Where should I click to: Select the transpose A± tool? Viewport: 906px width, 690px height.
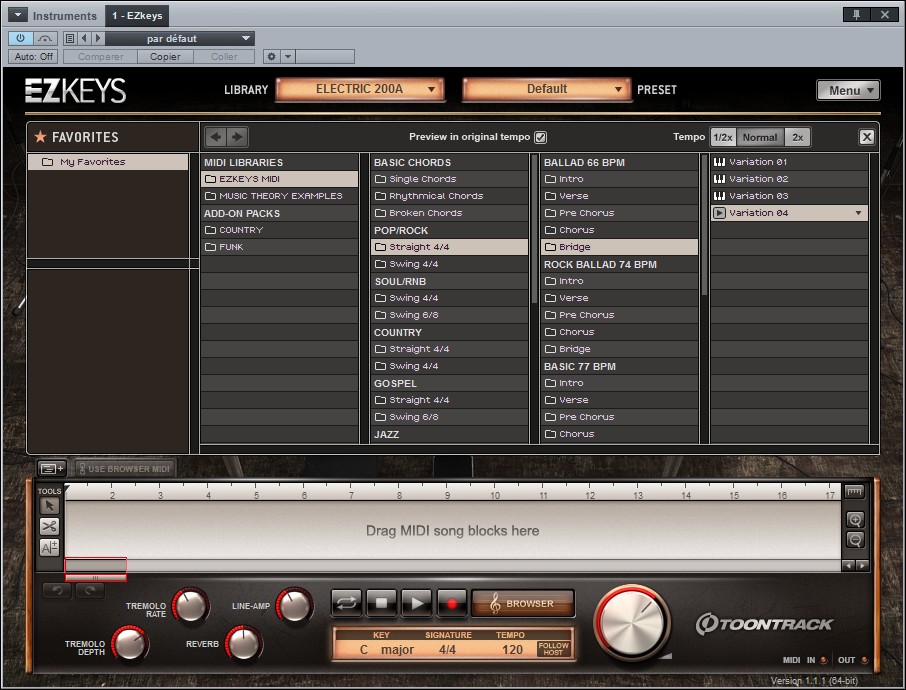coord(48,547)
